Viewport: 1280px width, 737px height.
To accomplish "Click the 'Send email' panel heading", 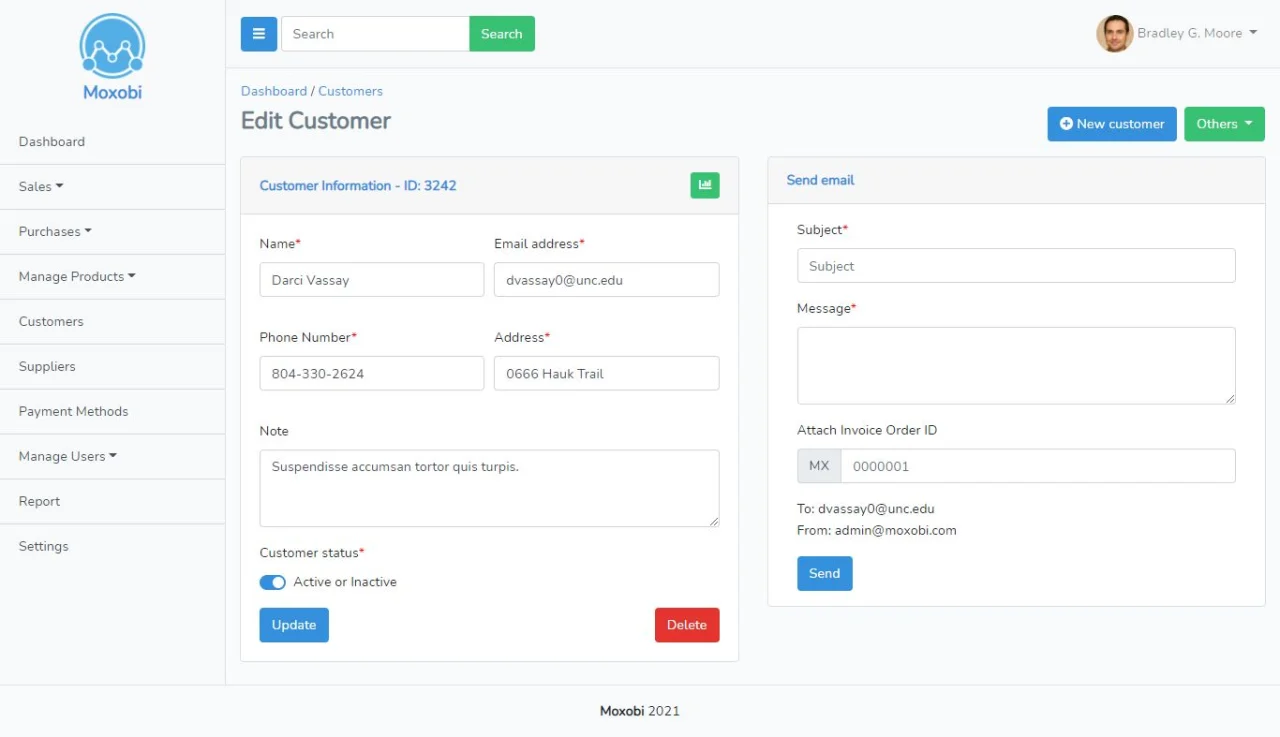I will (x=821, y=180).
